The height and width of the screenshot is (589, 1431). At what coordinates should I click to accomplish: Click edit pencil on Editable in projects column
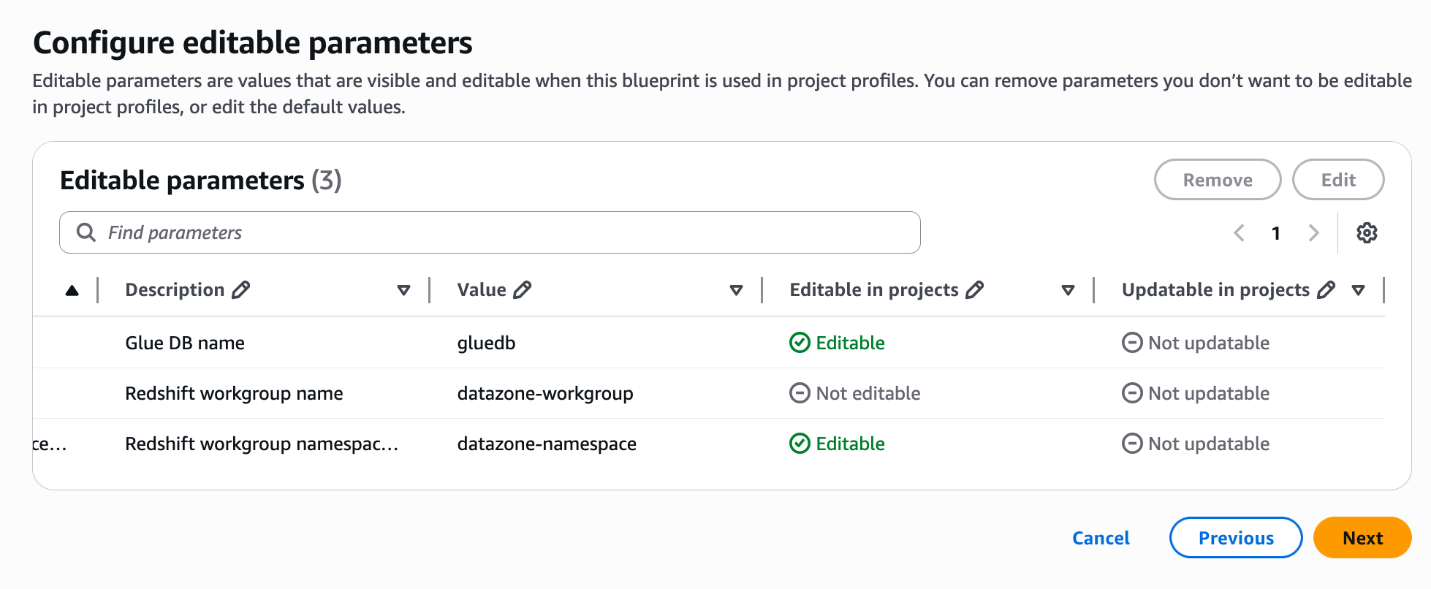pyautogui.click(x=974, y=290)
